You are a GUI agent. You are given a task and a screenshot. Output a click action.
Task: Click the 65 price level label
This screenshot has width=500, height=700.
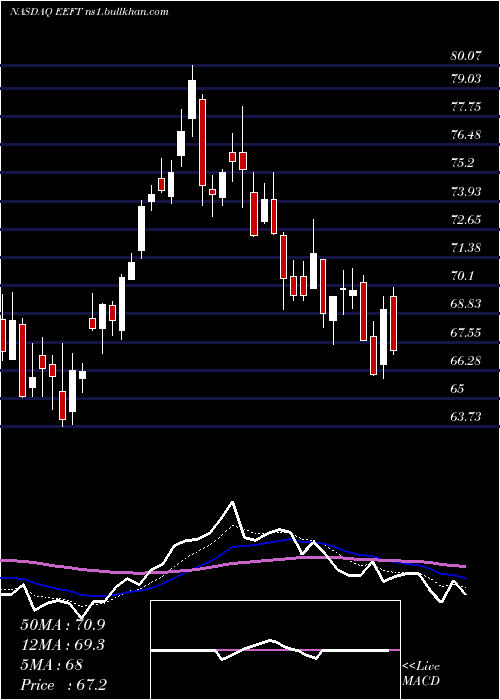(458, 389)
